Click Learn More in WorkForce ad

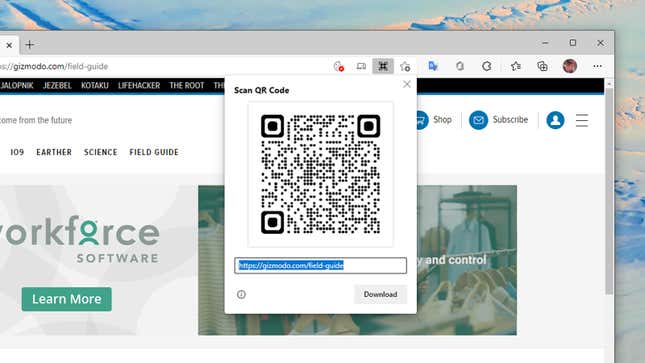(67, 299)
